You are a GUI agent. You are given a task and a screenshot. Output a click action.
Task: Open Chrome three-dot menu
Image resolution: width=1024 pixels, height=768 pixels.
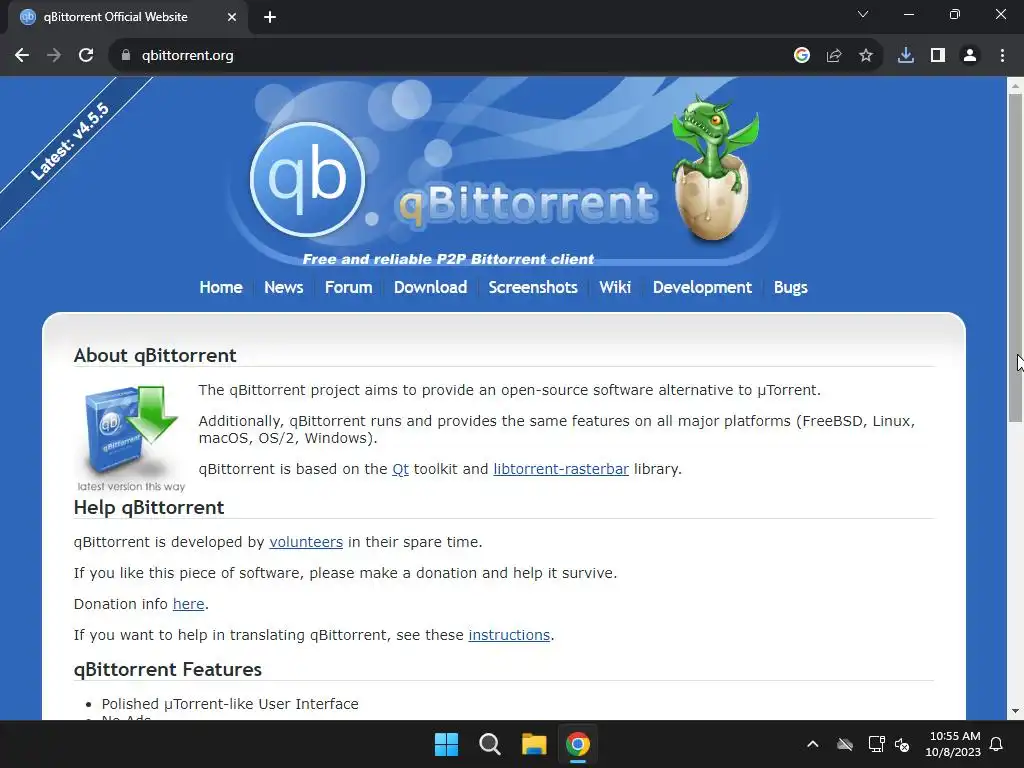point(1002,56)
